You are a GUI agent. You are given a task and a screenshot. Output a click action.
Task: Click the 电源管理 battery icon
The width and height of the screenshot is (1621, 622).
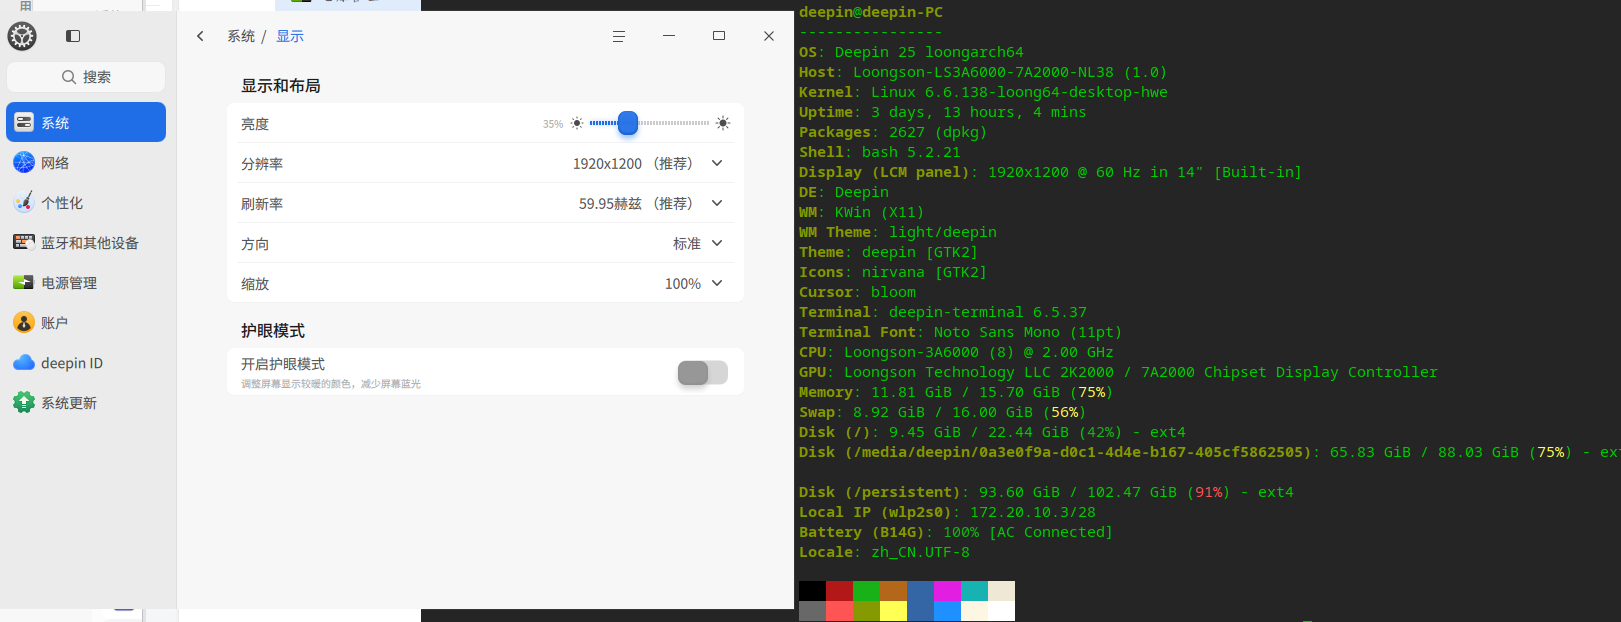(x=24, y=283)
